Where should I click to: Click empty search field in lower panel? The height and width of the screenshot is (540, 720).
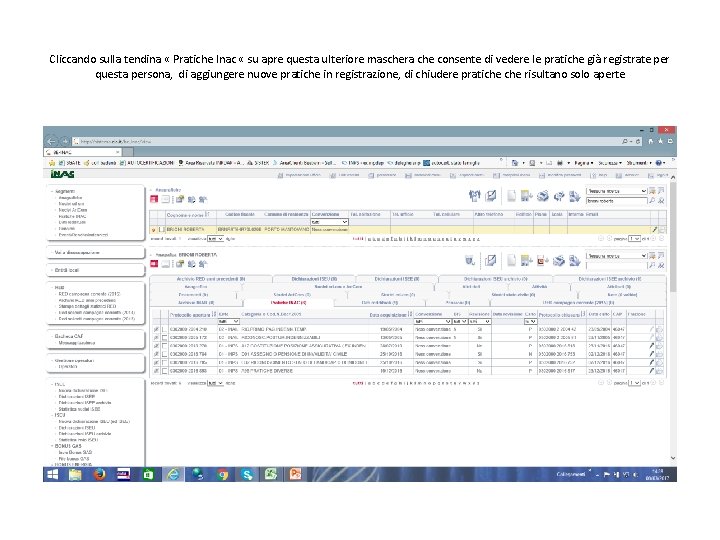[616, 265]
